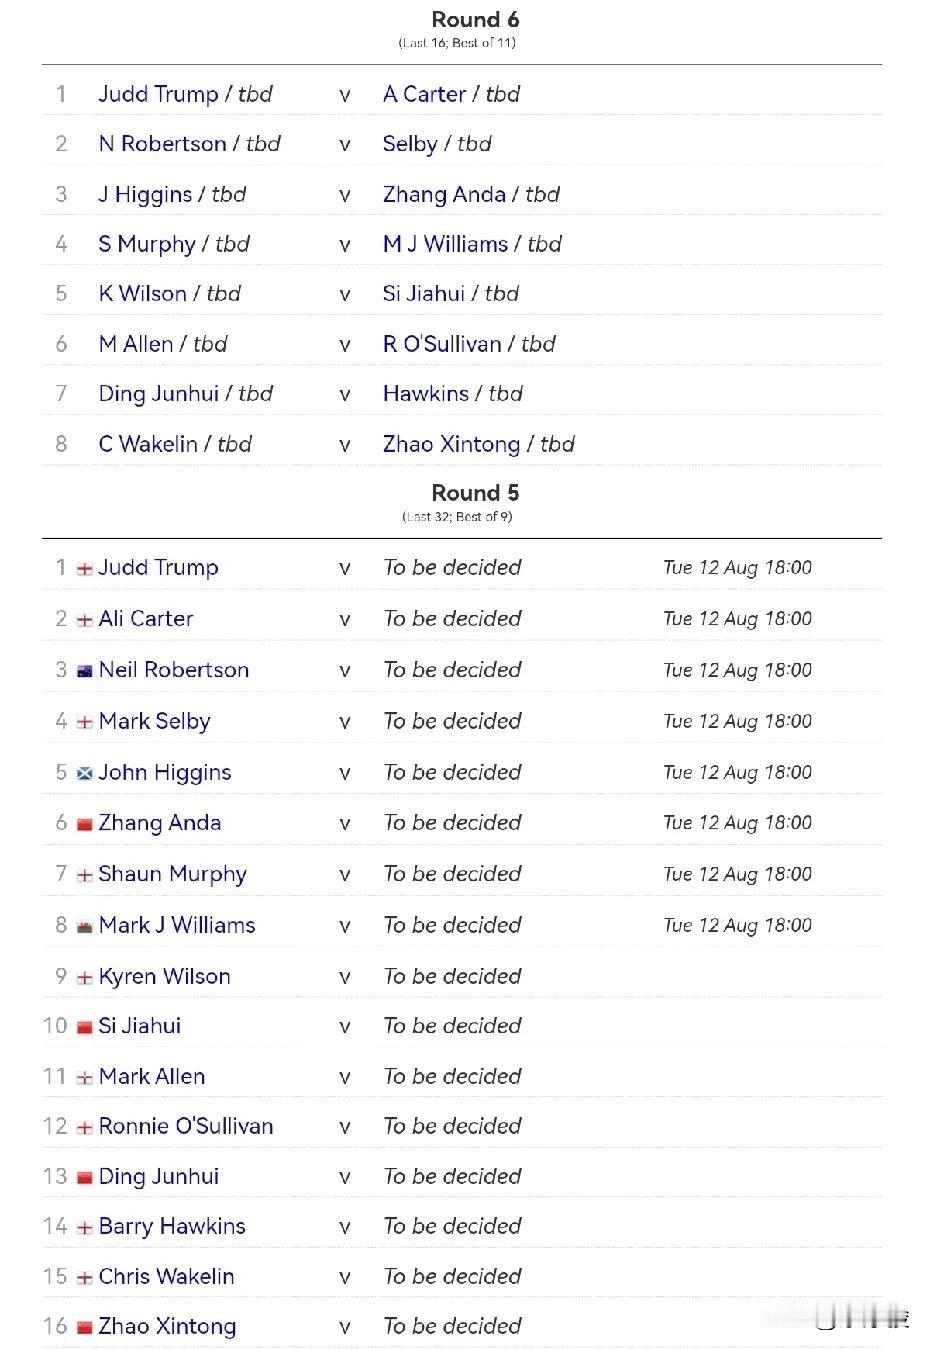
Task: Click Chris Wakelin in Round 5 list
Action: click(166, 1276)
